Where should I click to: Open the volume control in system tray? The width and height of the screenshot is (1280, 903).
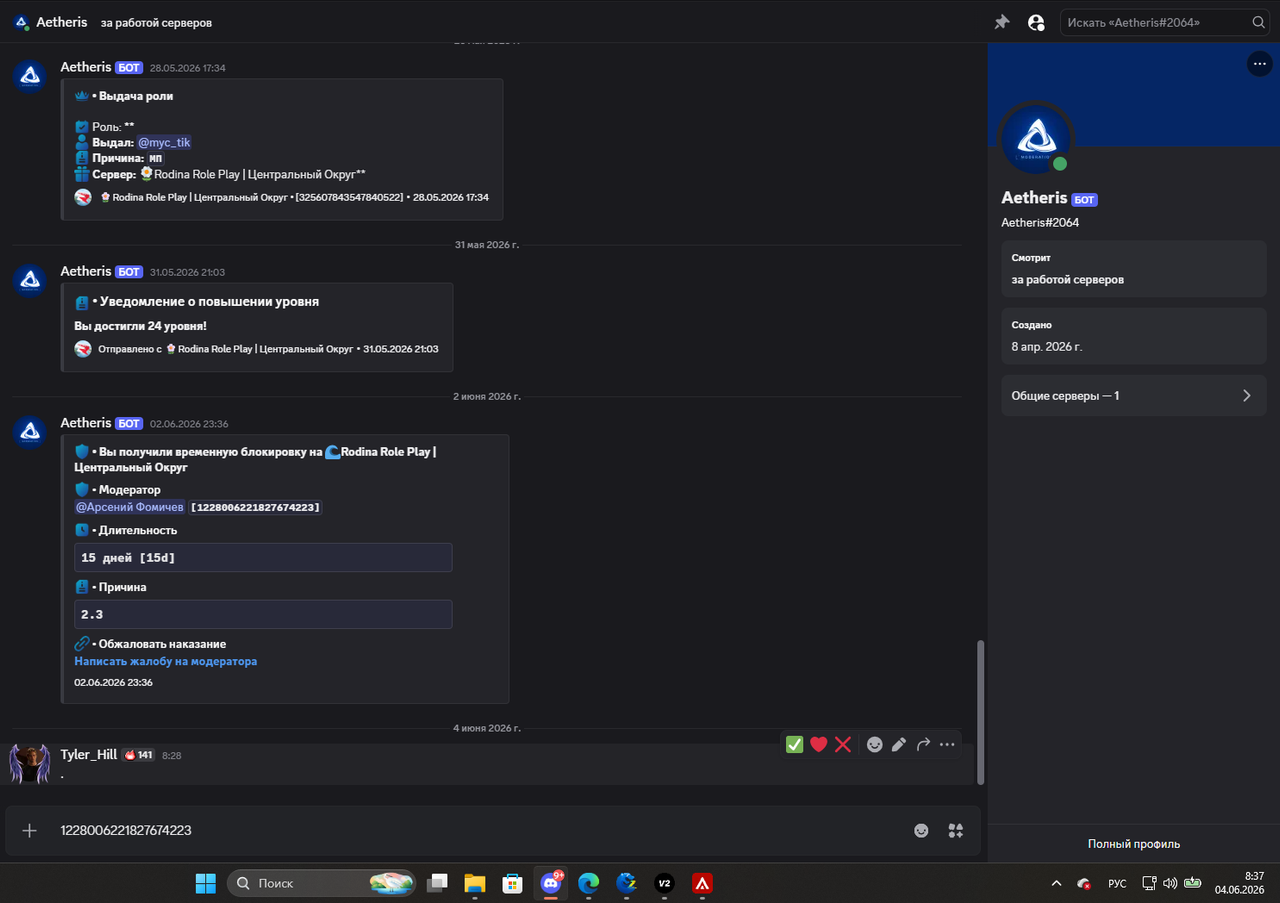1170,884
